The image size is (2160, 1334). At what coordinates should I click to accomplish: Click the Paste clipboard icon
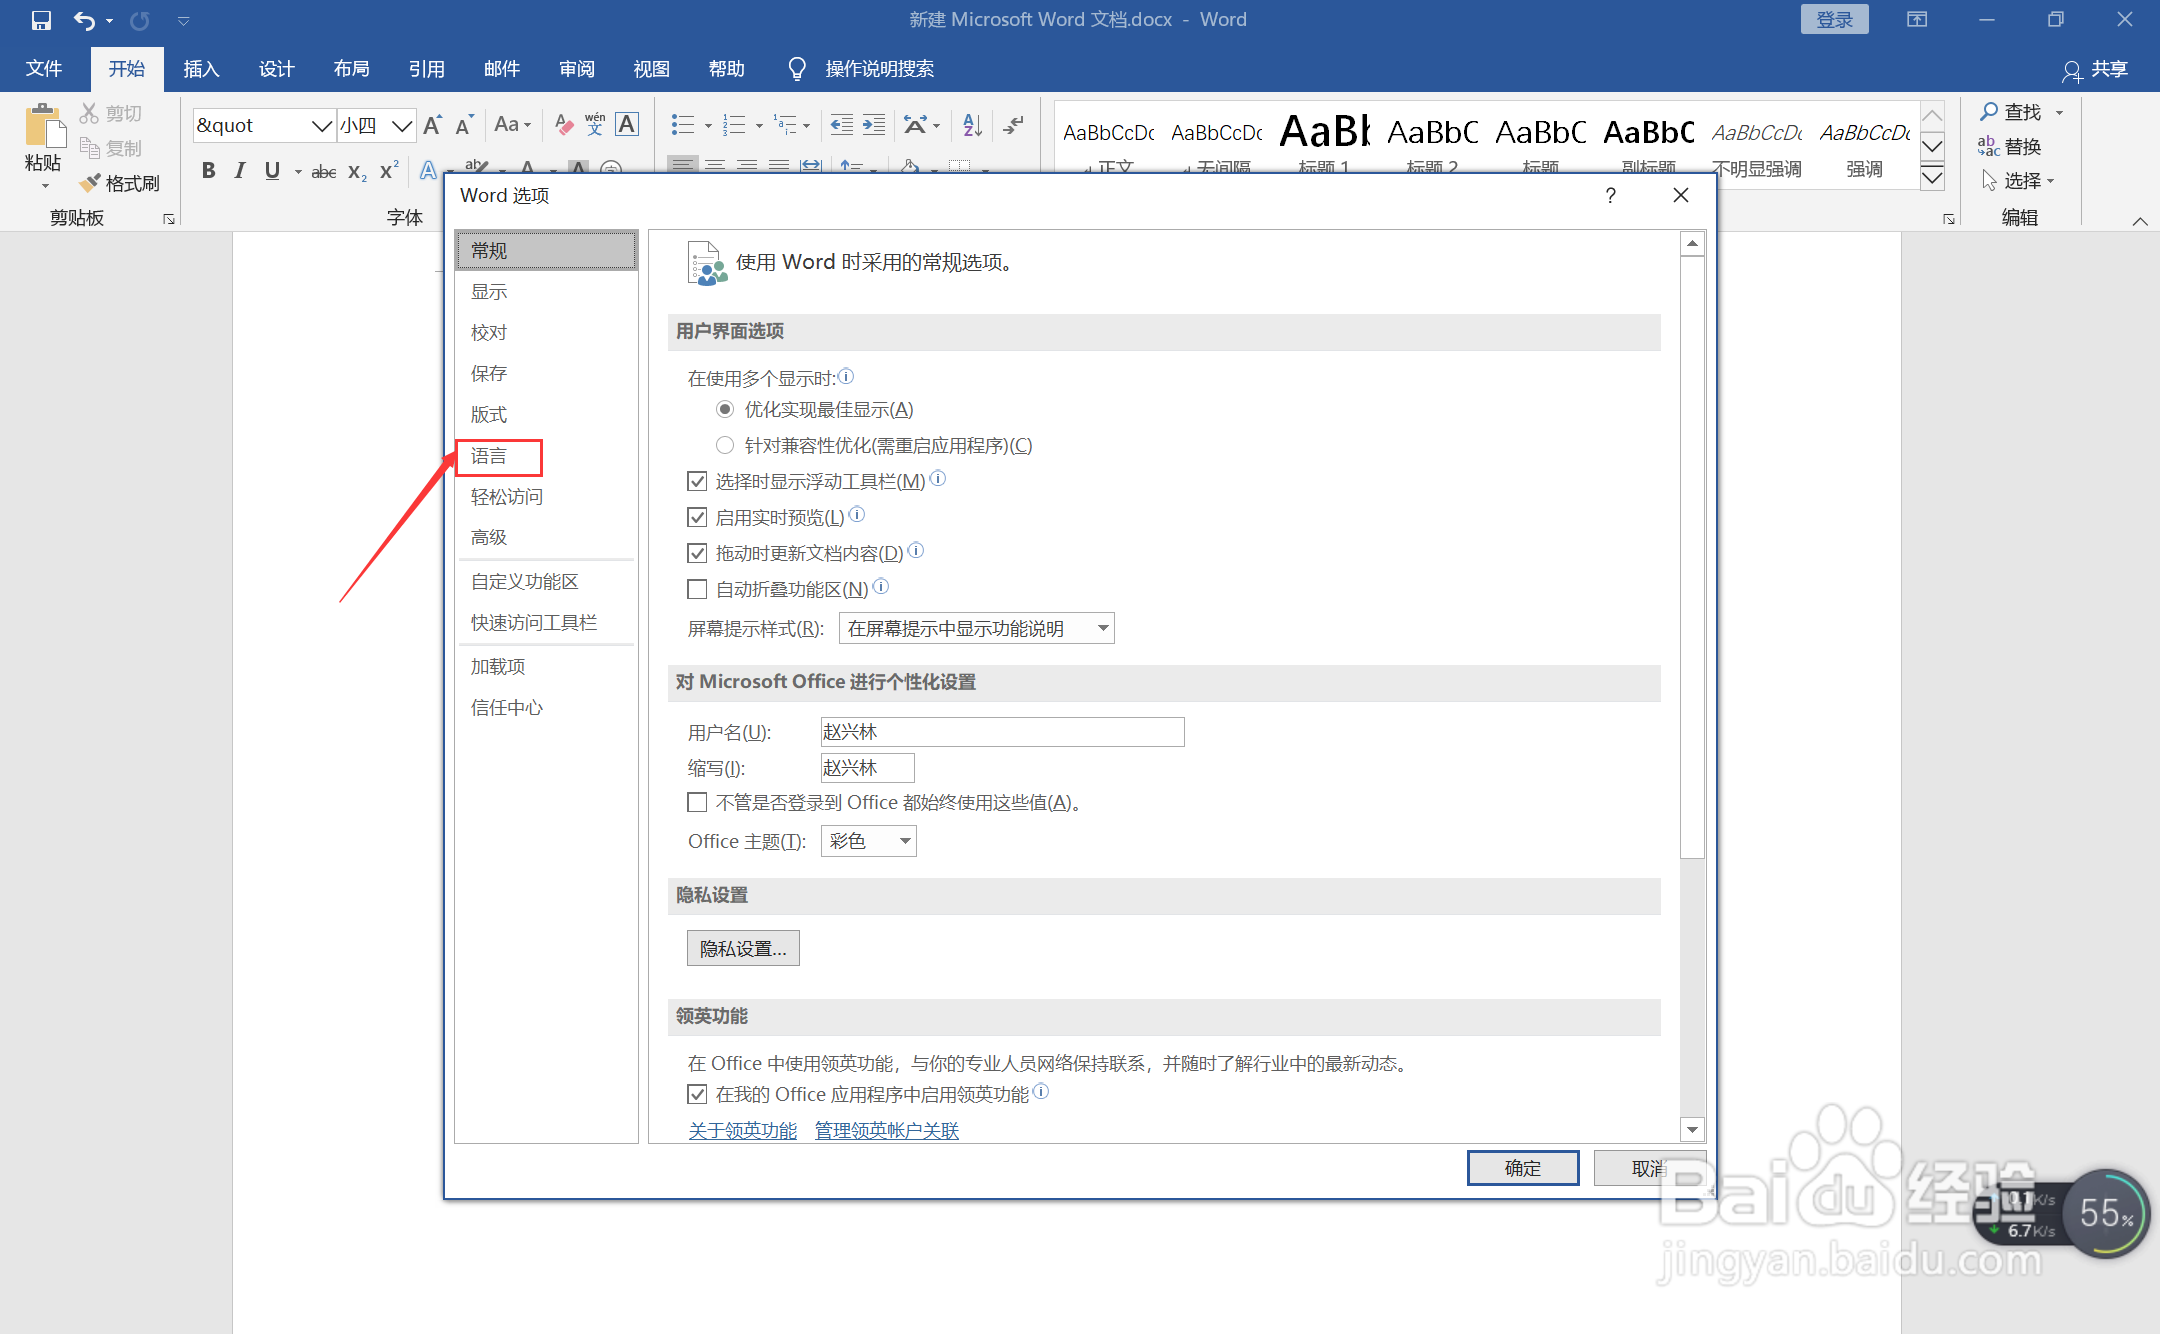click(43, 127)
